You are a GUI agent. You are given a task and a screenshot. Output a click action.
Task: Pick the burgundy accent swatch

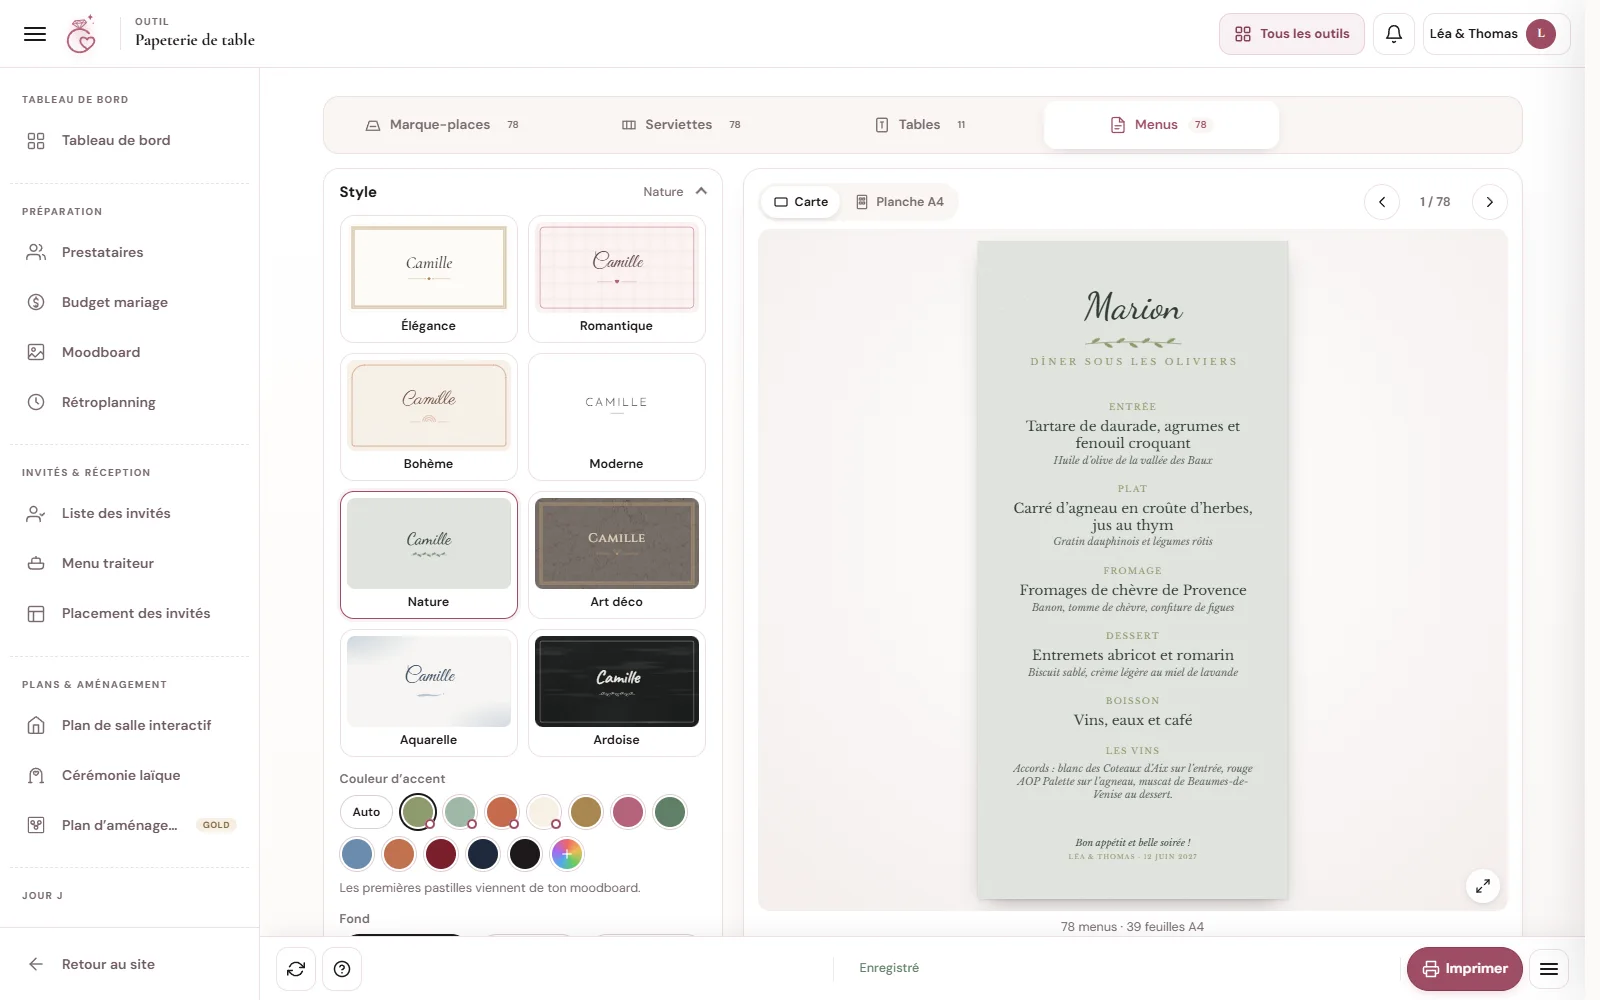point(441,854)
